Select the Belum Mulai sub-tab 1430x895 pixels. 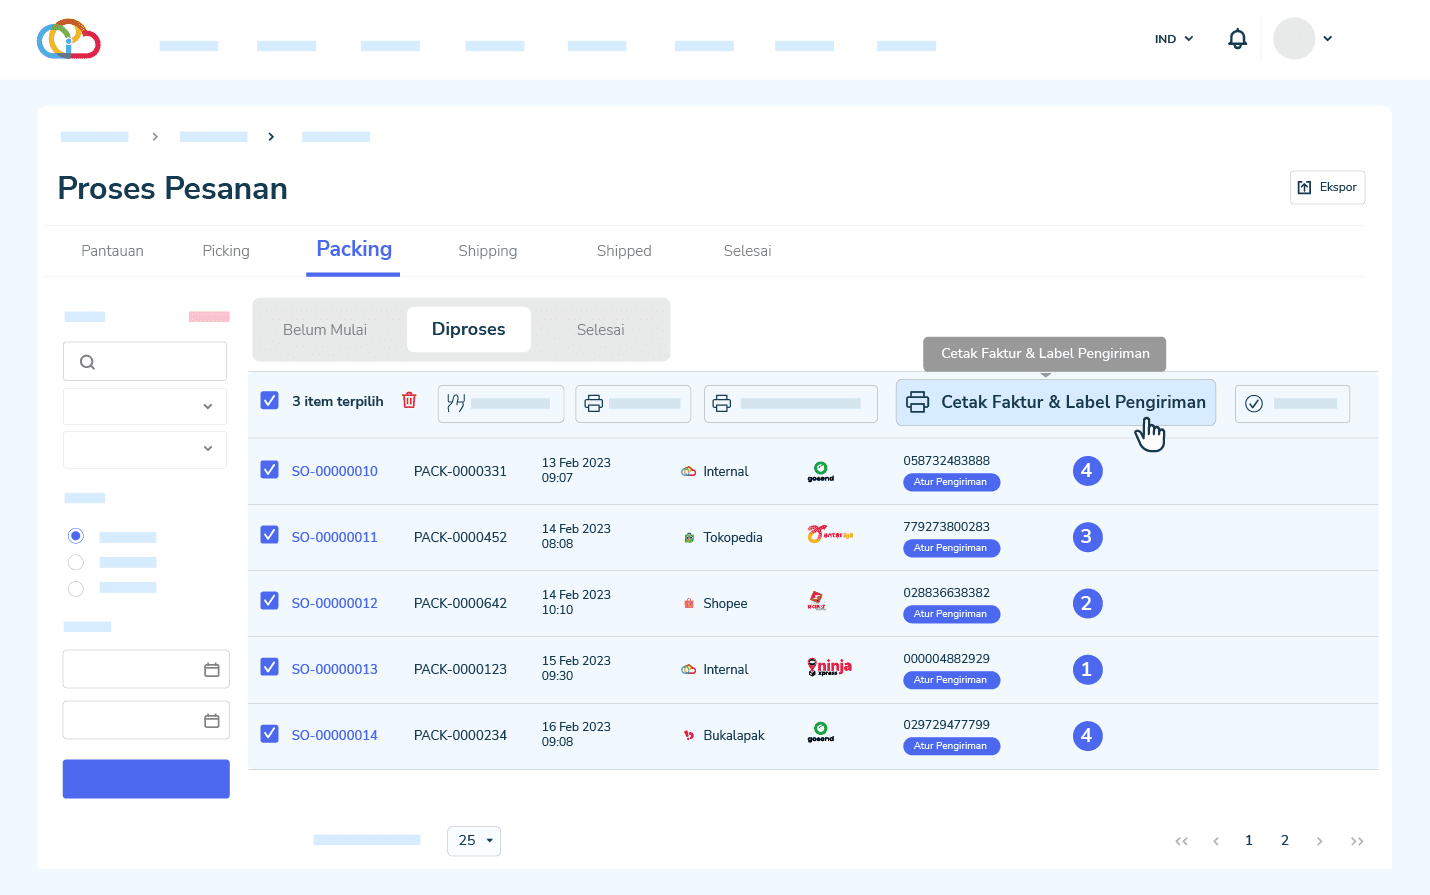coord(325,330)
